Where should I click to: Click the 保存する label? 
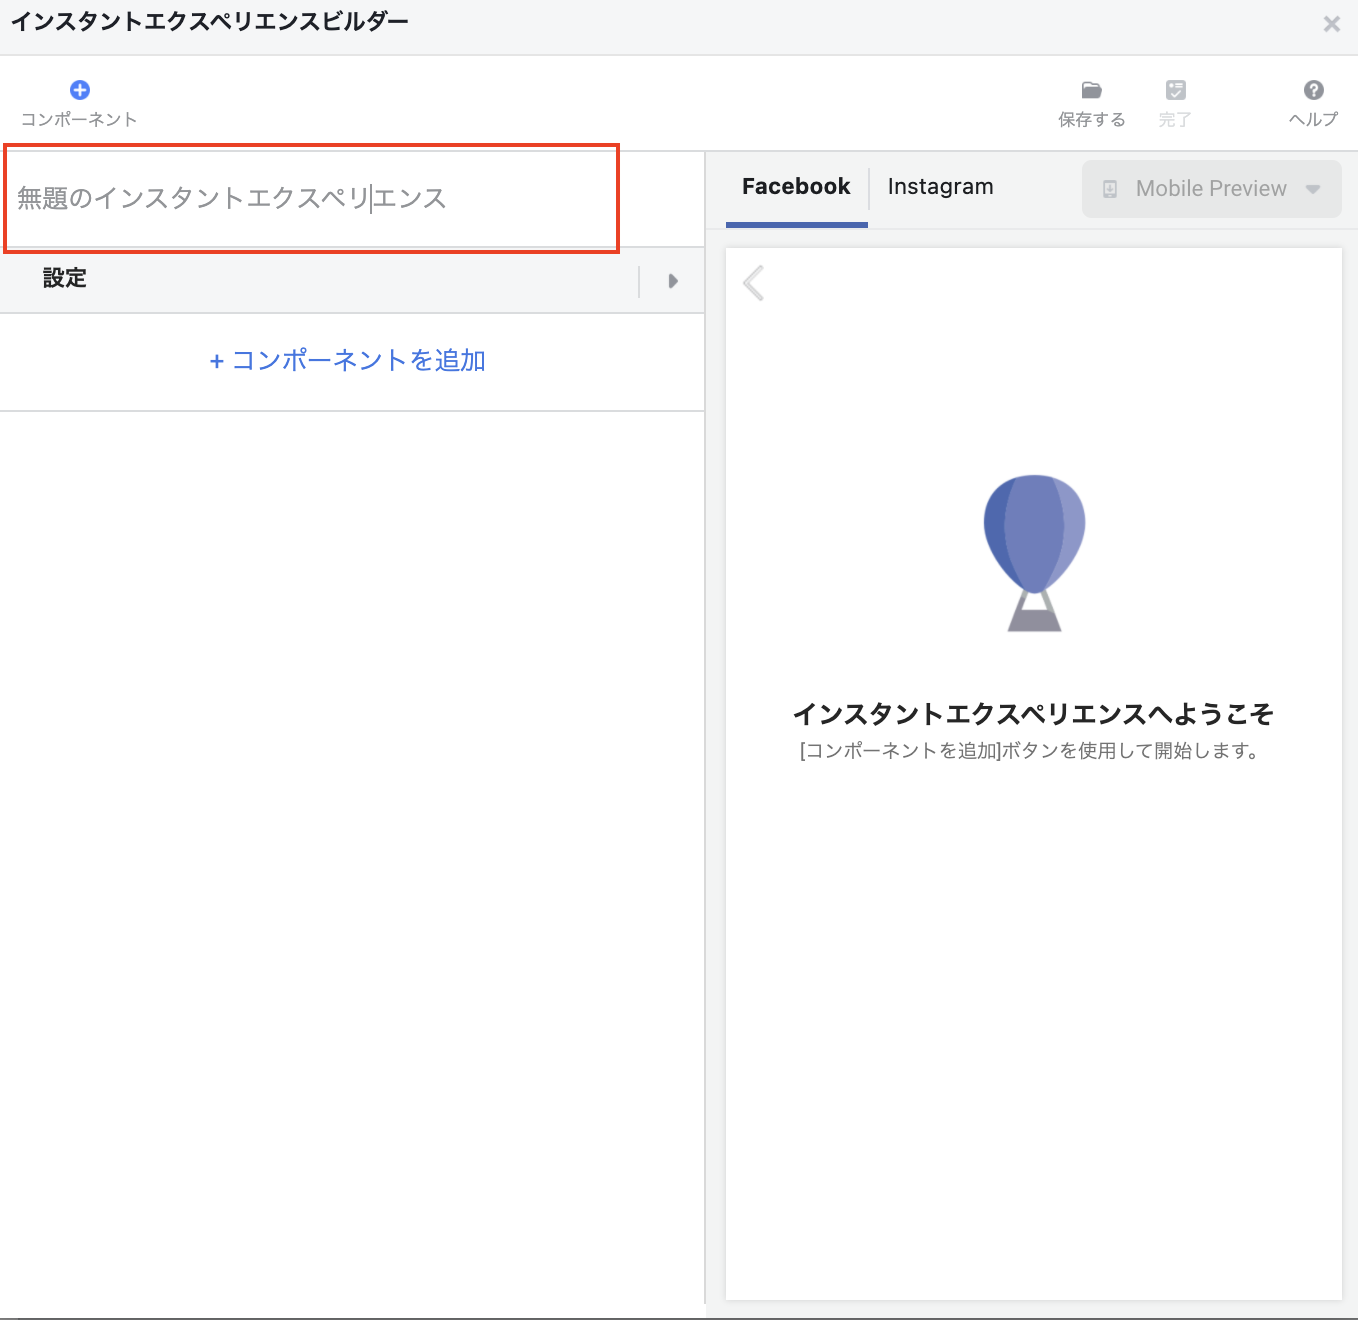pyautogui.click(x=1092, y=120)
